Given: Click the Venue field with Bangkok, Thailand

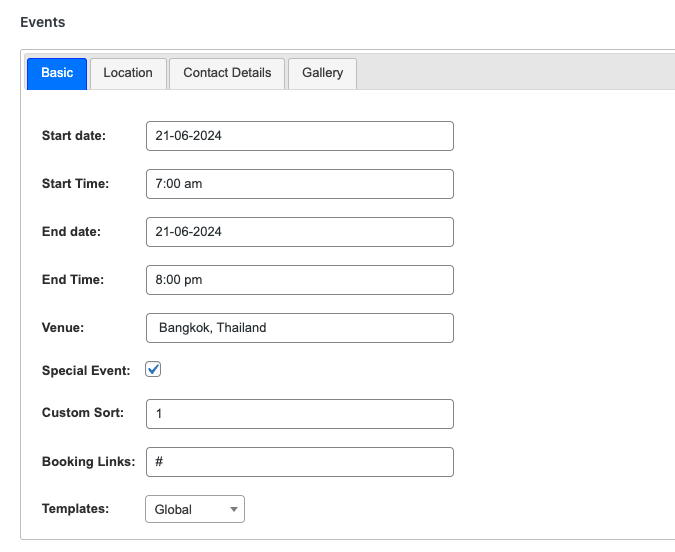Looking at the screenshot, I should tap(299, 328).
